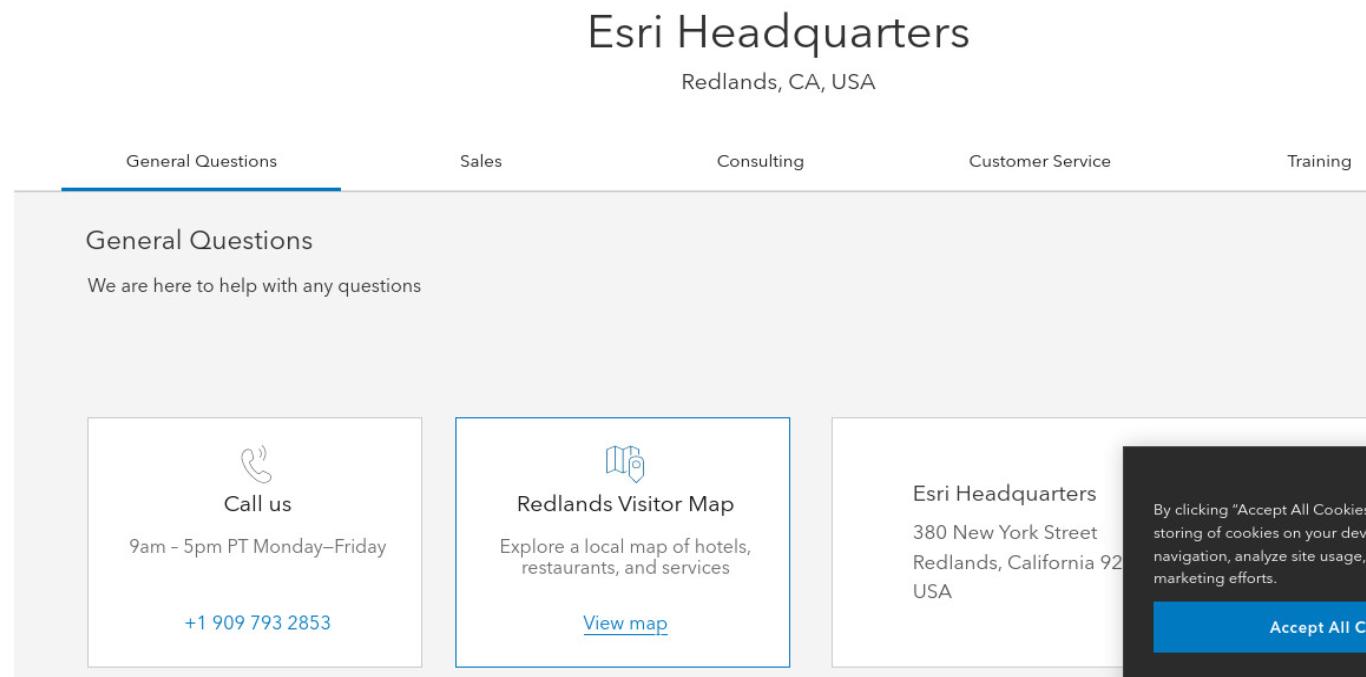Click the Esri Headquarters page heading
1366x677 pixels.
pos(778,33)
